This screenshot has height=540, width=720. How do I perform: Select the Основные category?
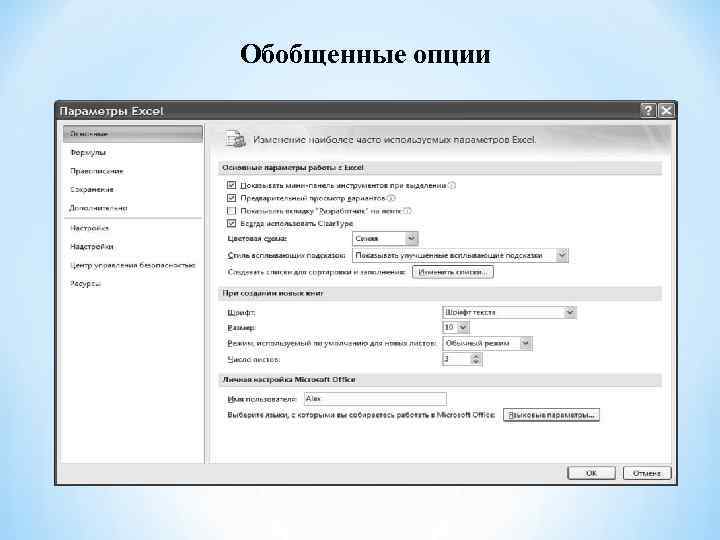133,134
